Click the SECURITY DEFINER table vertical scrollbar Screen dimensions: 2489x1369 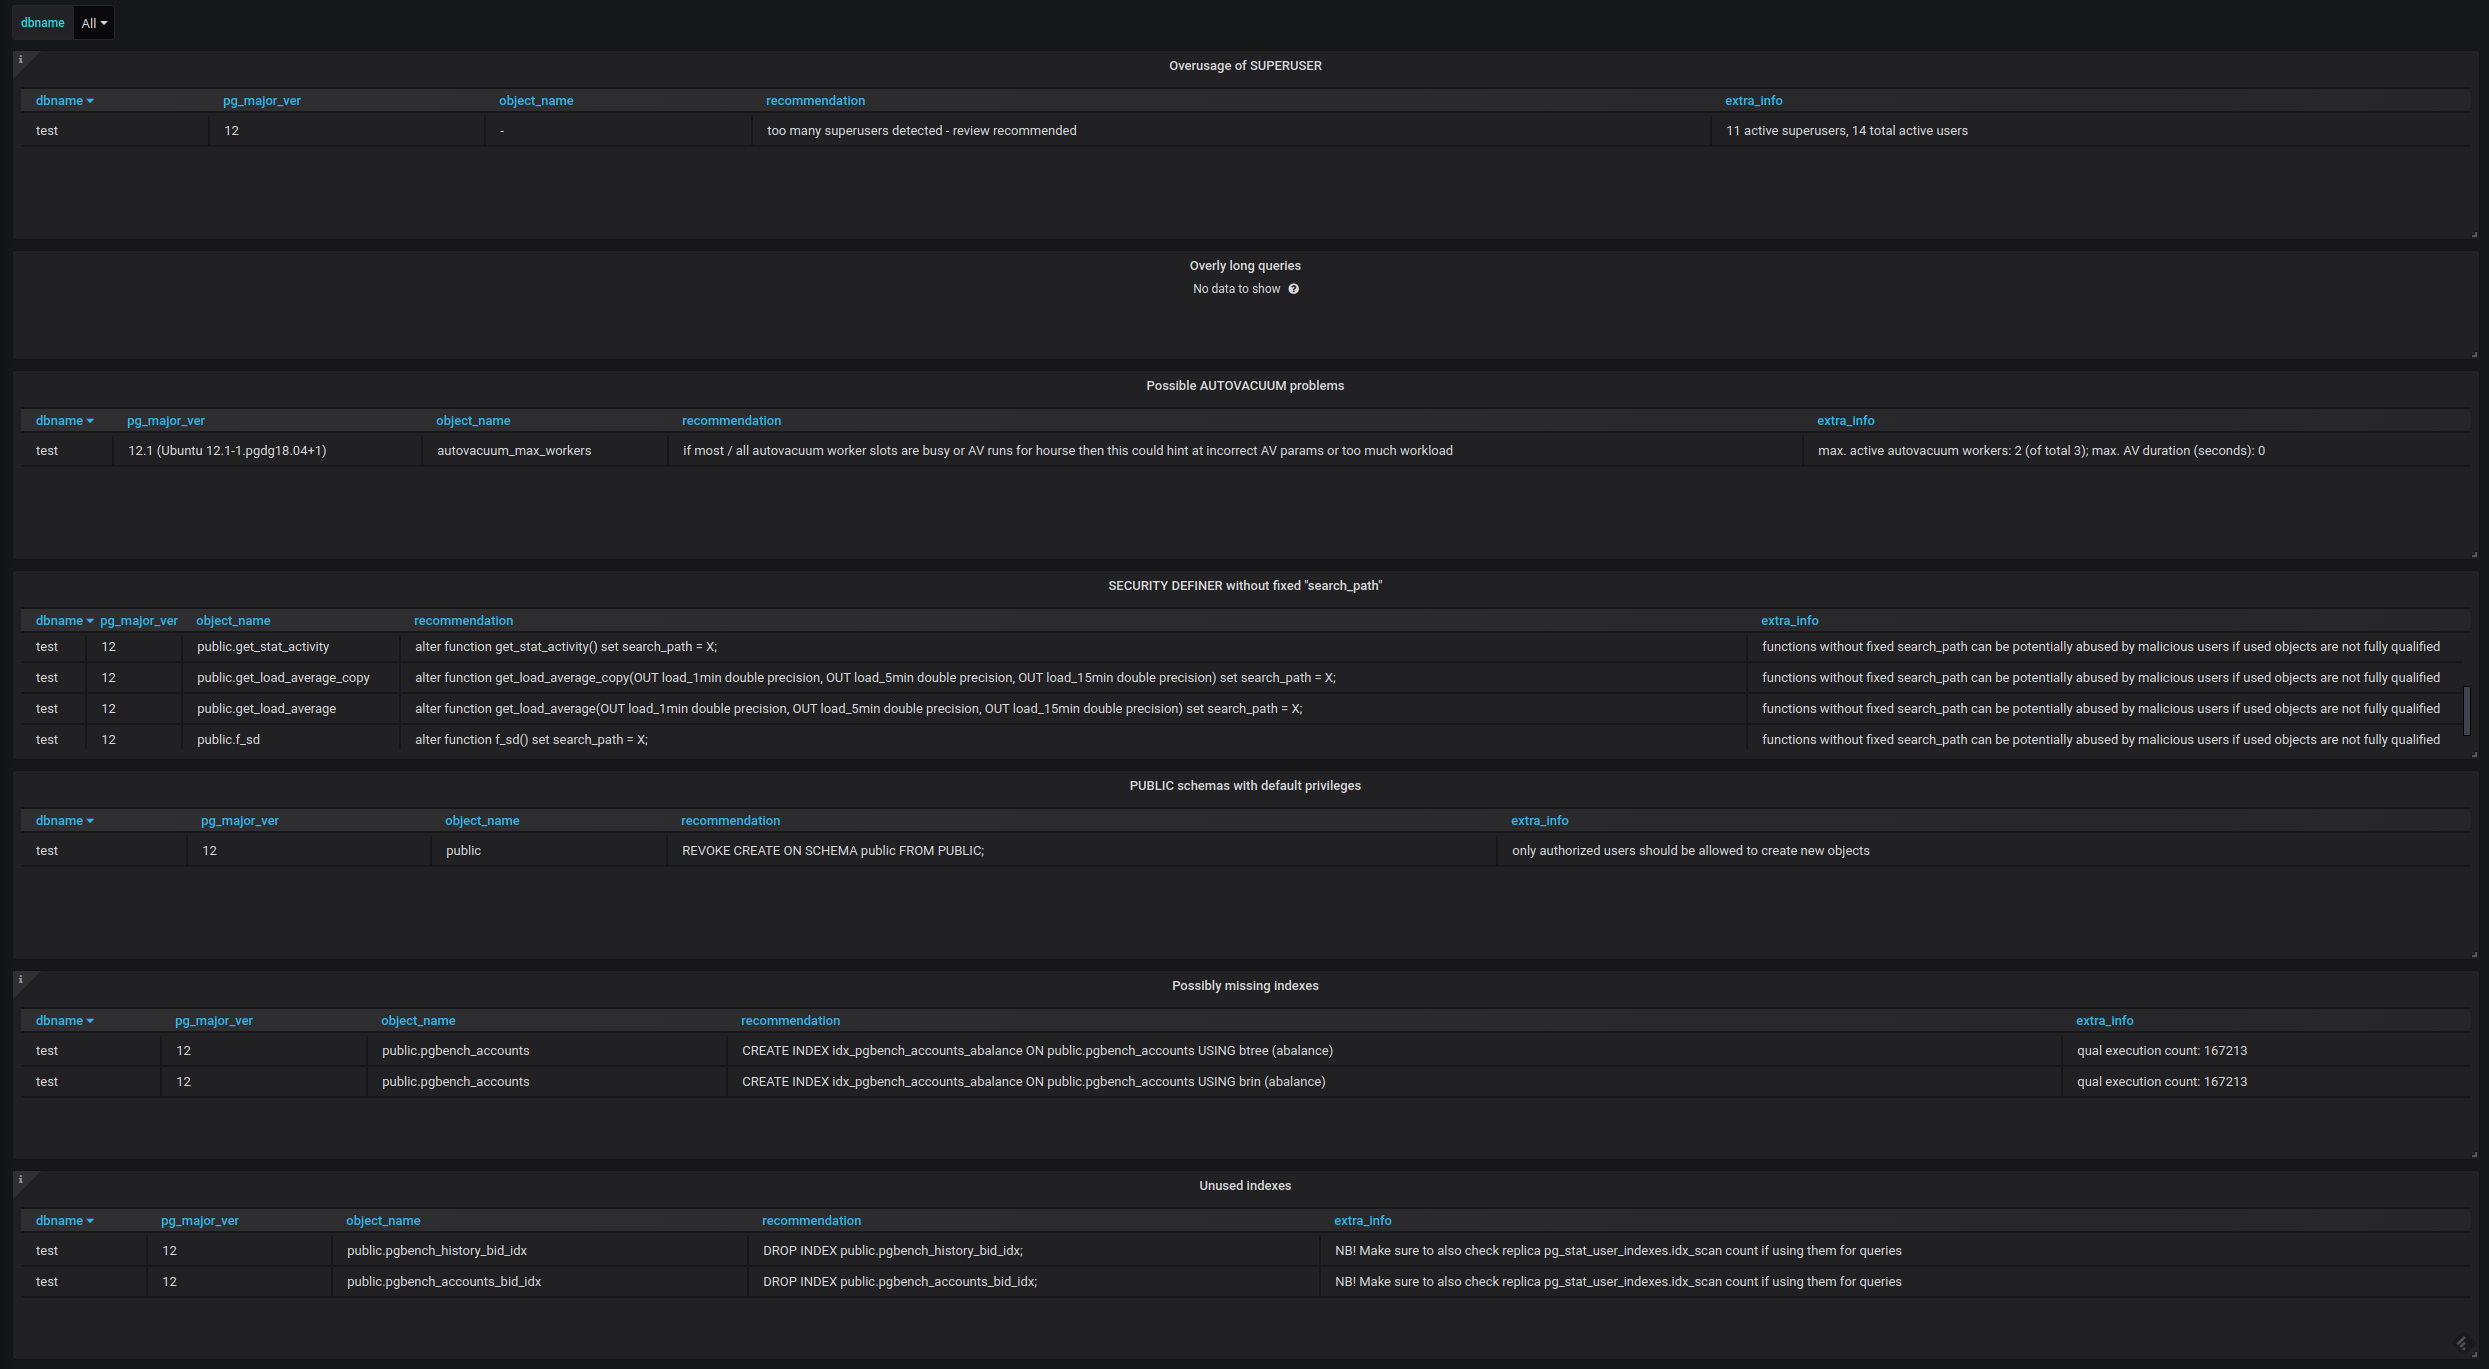pyautogui.click(x=2467, y=710)
